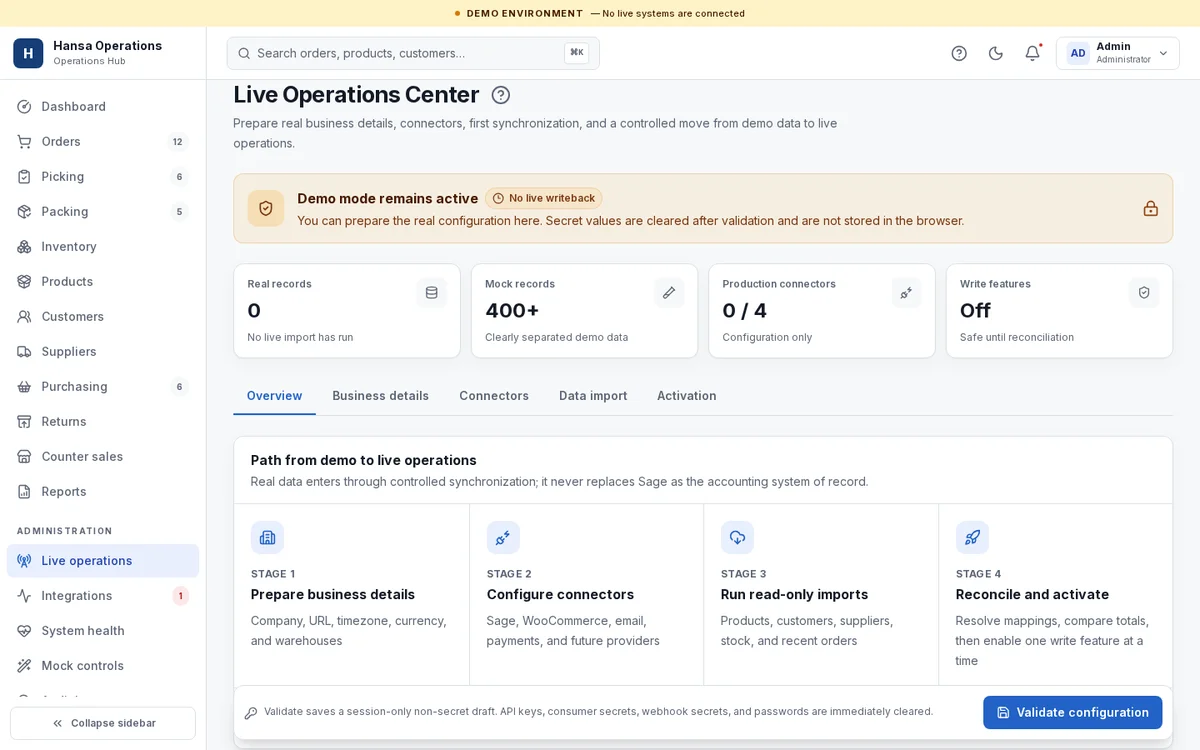Focus the search orders, products, customers field

click(413, 53)
